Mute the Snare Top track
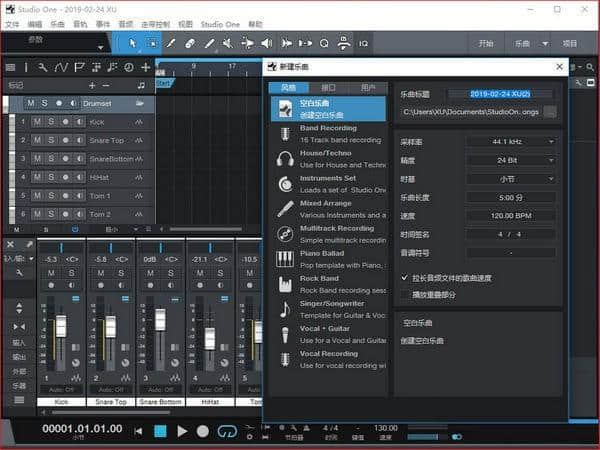600x450 pixels. 36,140
